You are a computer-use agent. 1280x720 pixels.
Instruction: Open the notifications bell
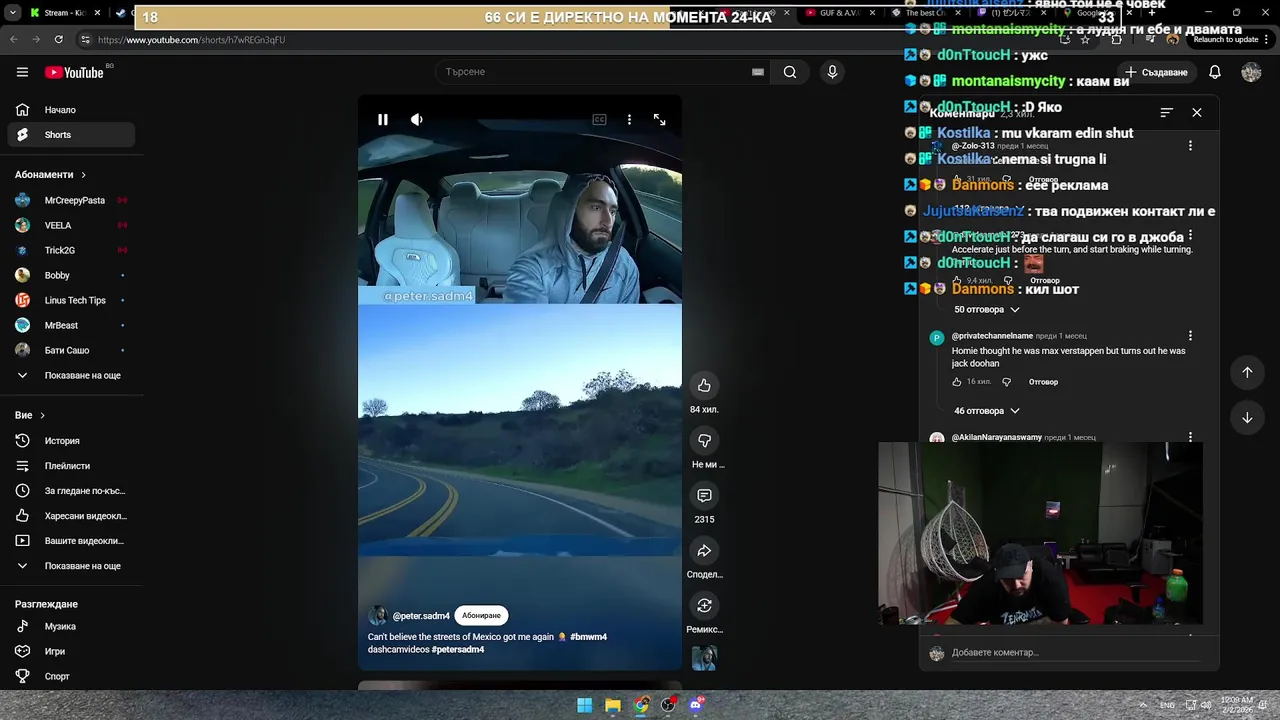[x=1215, y=72]
